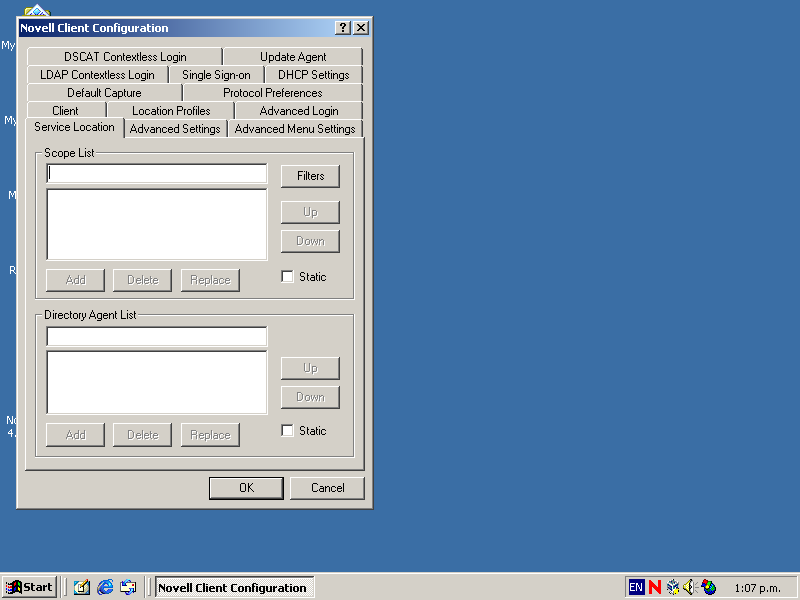This screenshot has height=600, width=800.
Task: Launch Internet Explorer from quick launch
Action: click(105, 587)
